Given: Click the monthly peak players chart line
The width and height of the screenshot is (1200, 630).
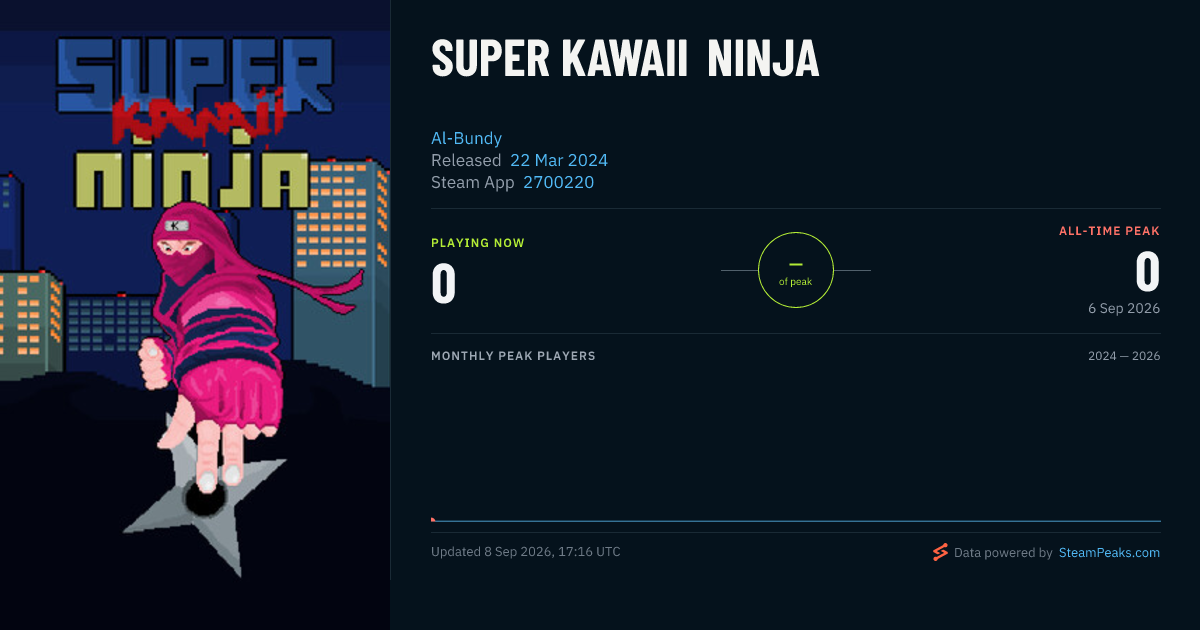Looking at the screenshot, I should (x=796, y=521).
